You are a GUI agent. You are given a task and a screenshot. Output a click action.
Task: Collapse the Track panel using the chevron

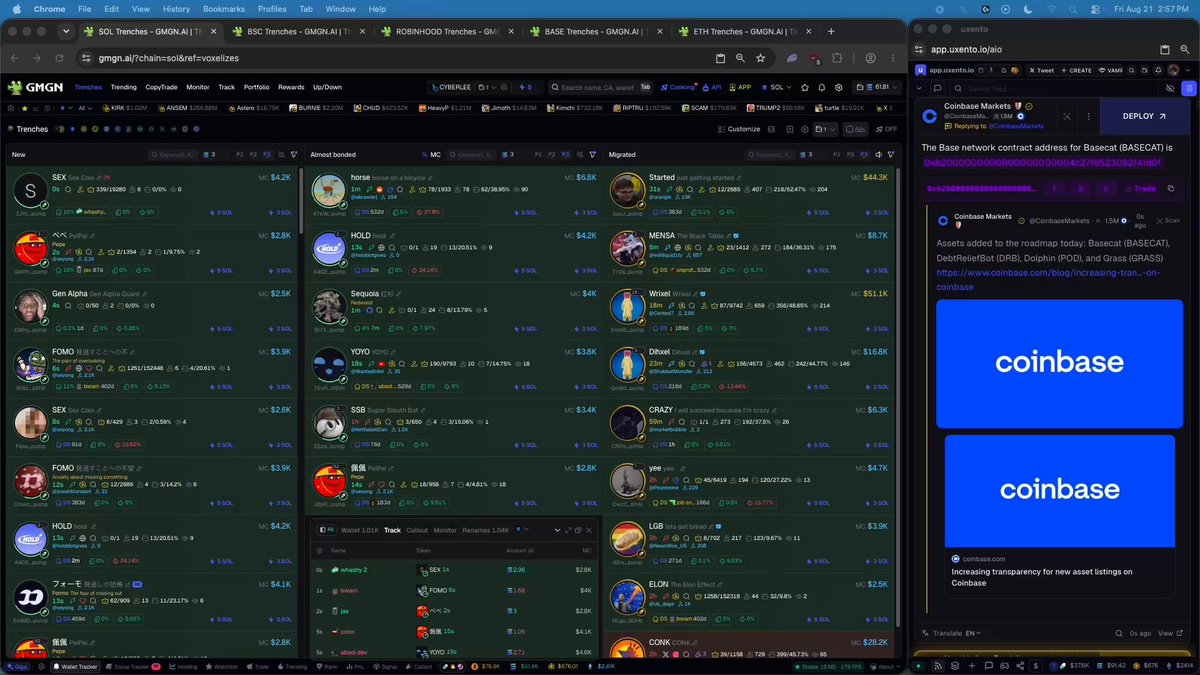pyautogui.click(x=555, y=530)
